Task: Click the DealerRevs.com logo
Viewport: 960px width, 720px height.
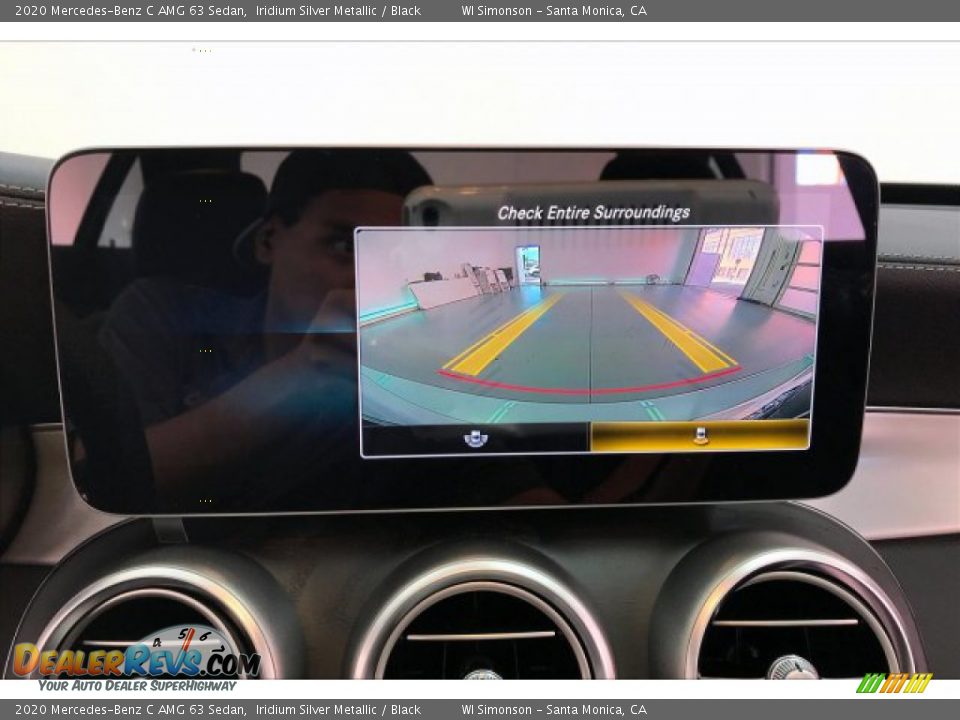Action: pyautogui.click(x=136, y=659)
